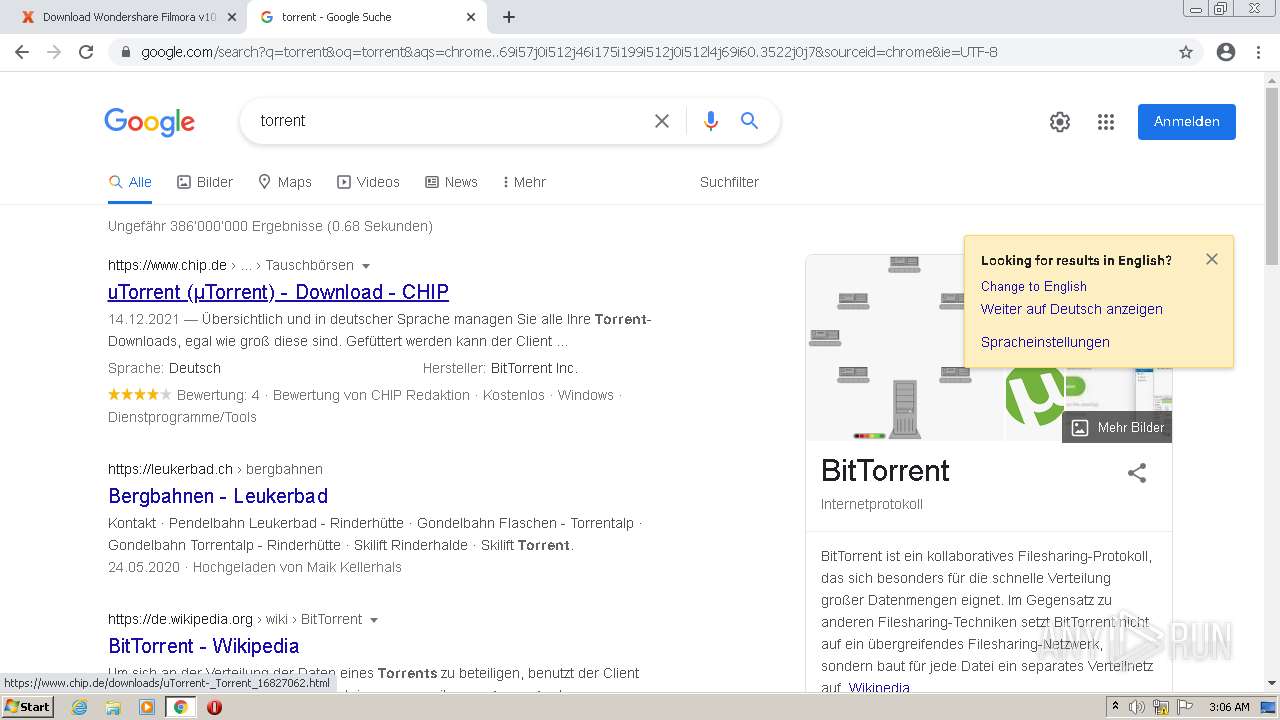This screenshot has height=720, width=1280.
Task: Select the Alle results tab
Action: point(130,182)
